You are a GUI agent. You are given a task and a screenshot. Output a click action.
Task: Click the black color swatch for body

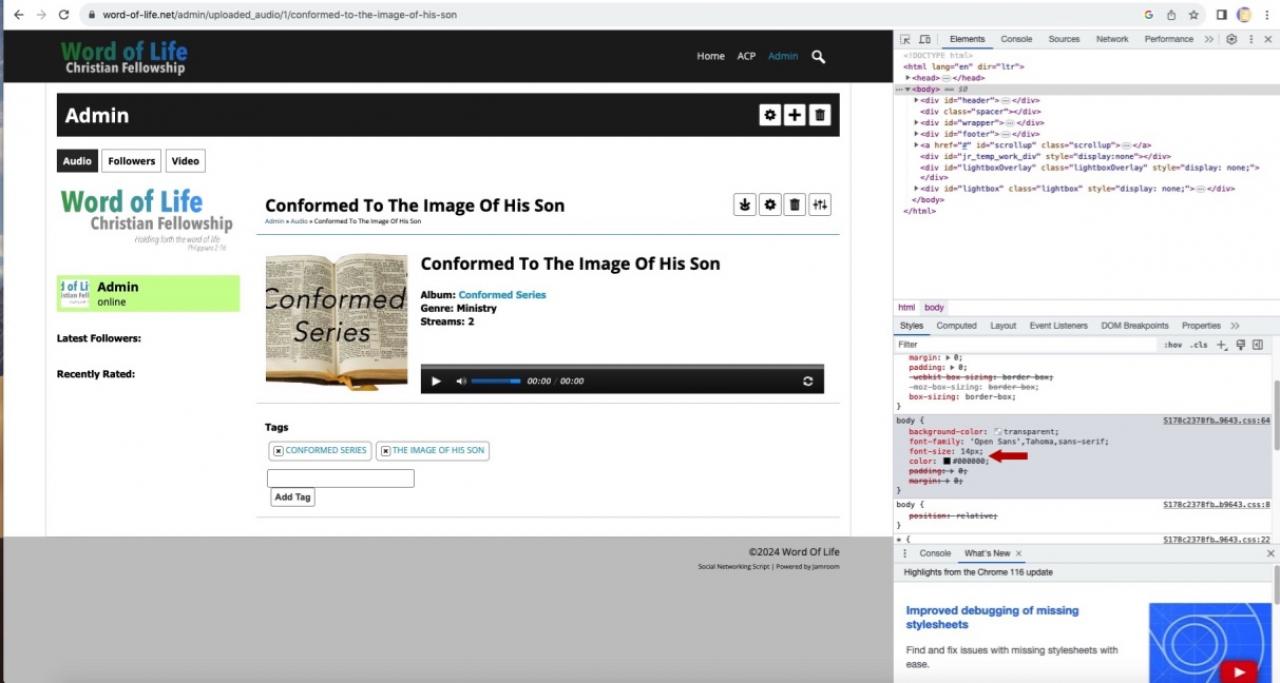(x=933, y=461)
